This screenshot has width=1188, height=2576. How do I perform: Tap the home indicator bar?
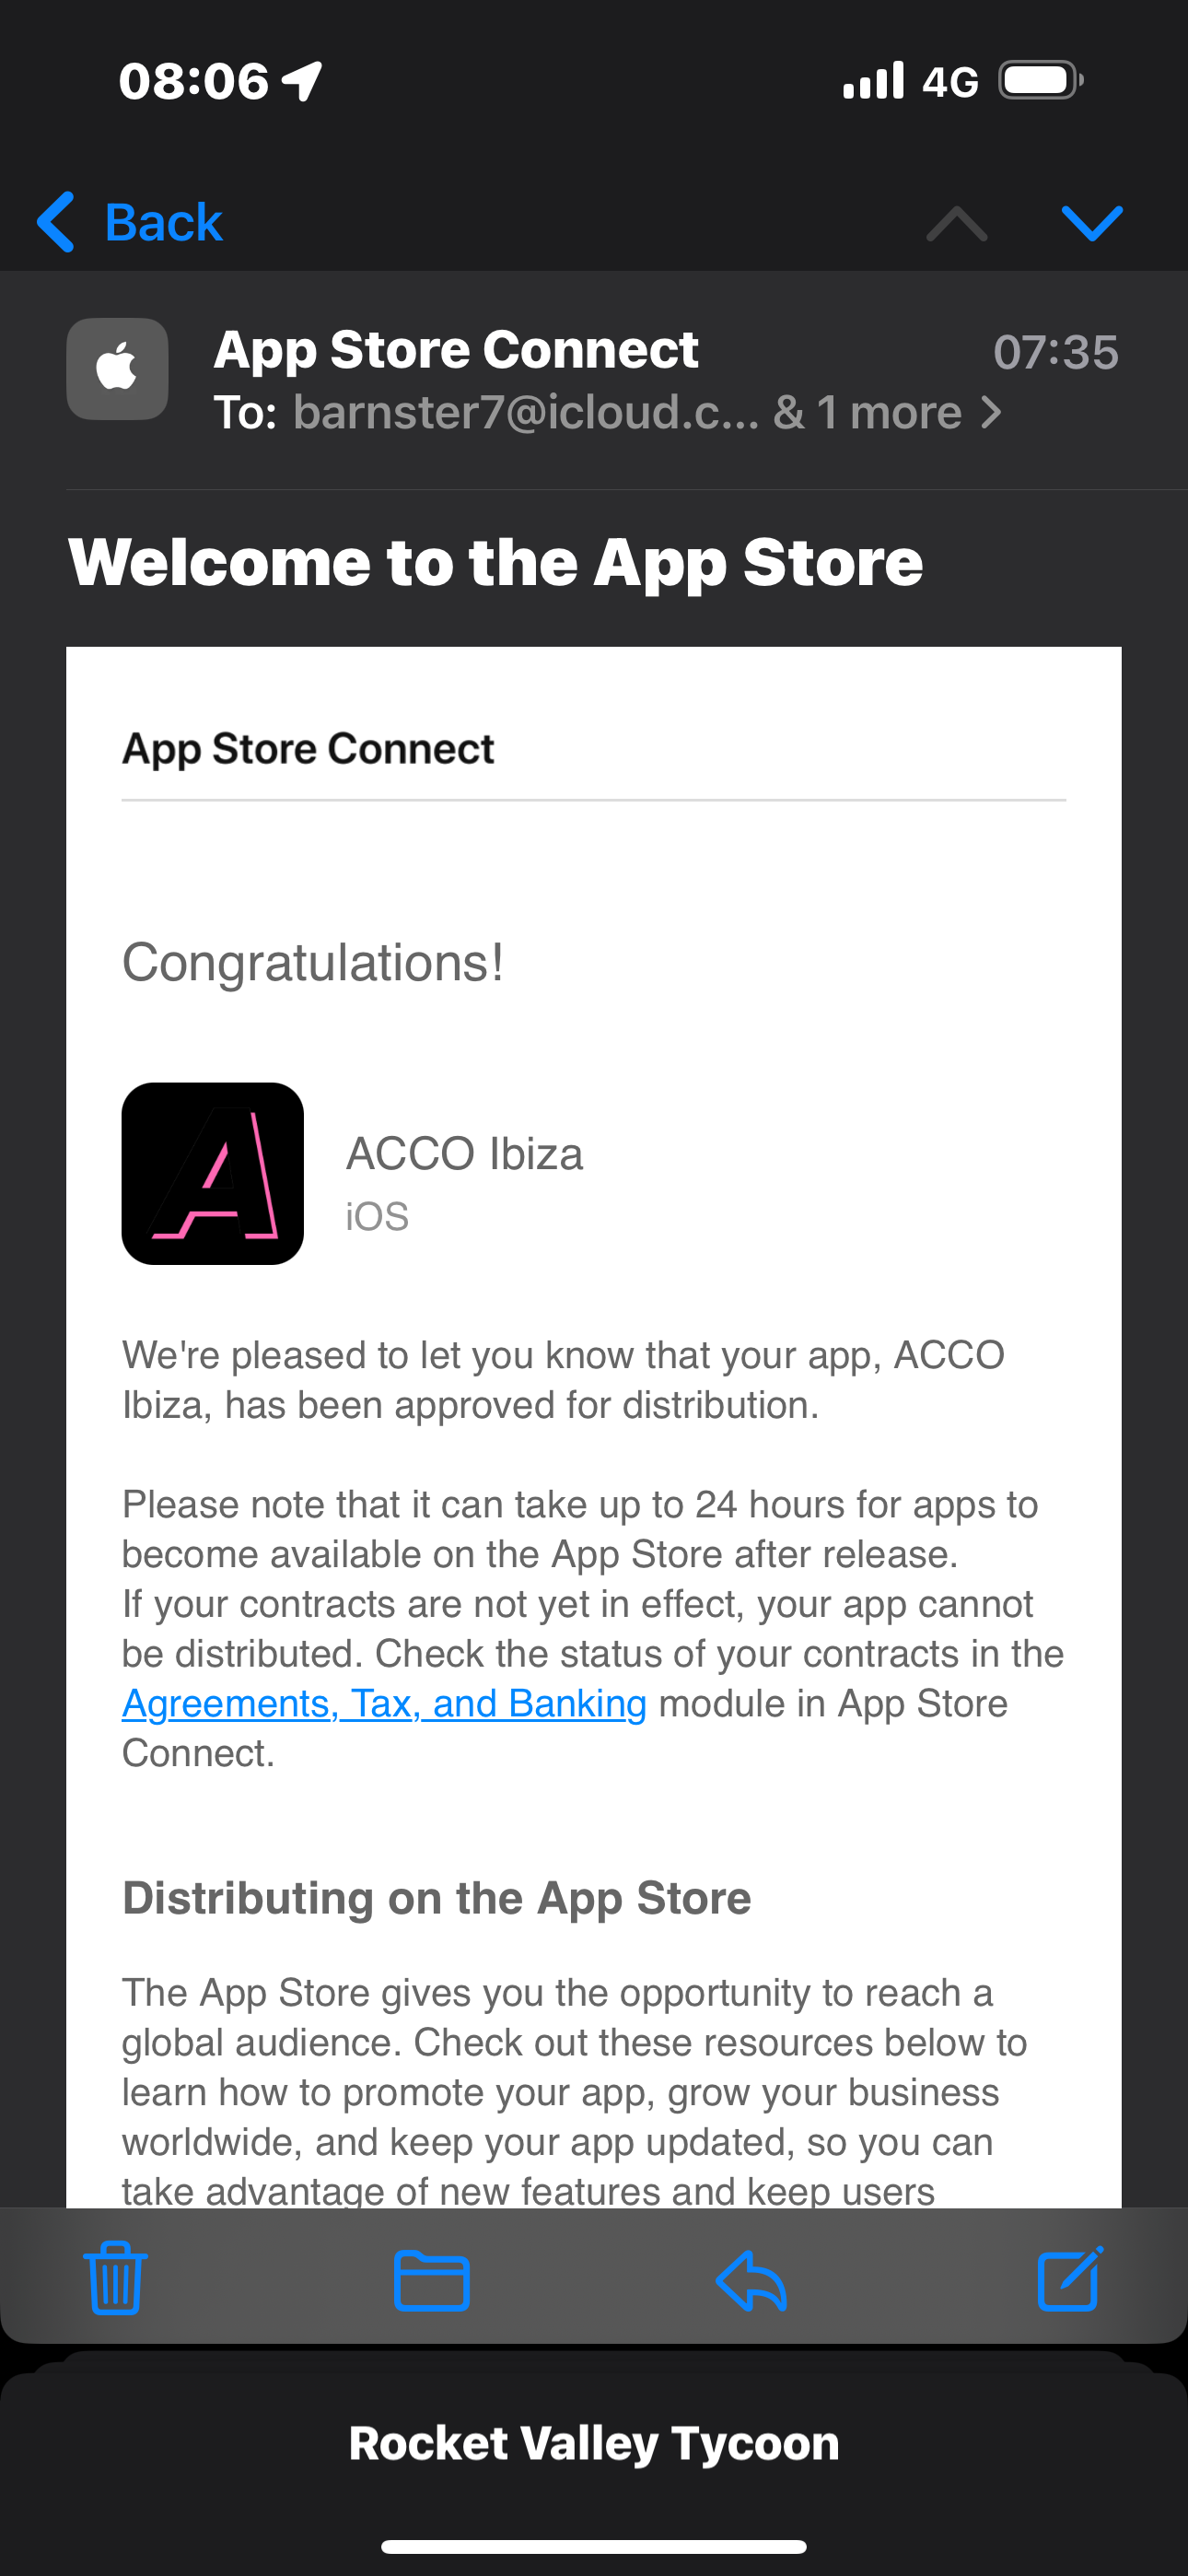point(594,2546)
